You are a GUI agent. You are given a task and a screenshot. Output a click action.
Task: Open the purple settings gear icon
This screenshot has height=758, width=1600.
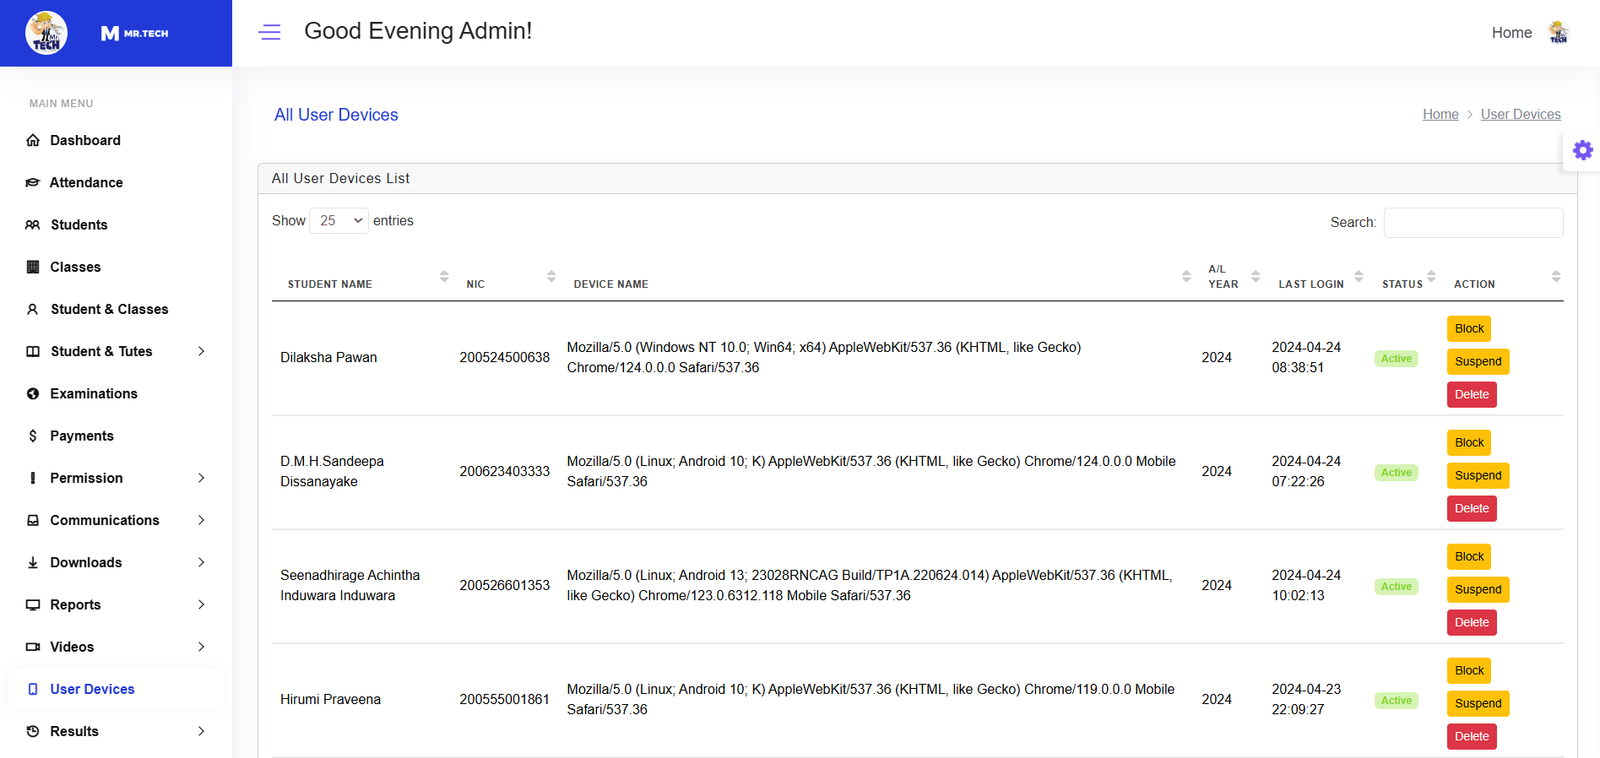pos(1582,150)
